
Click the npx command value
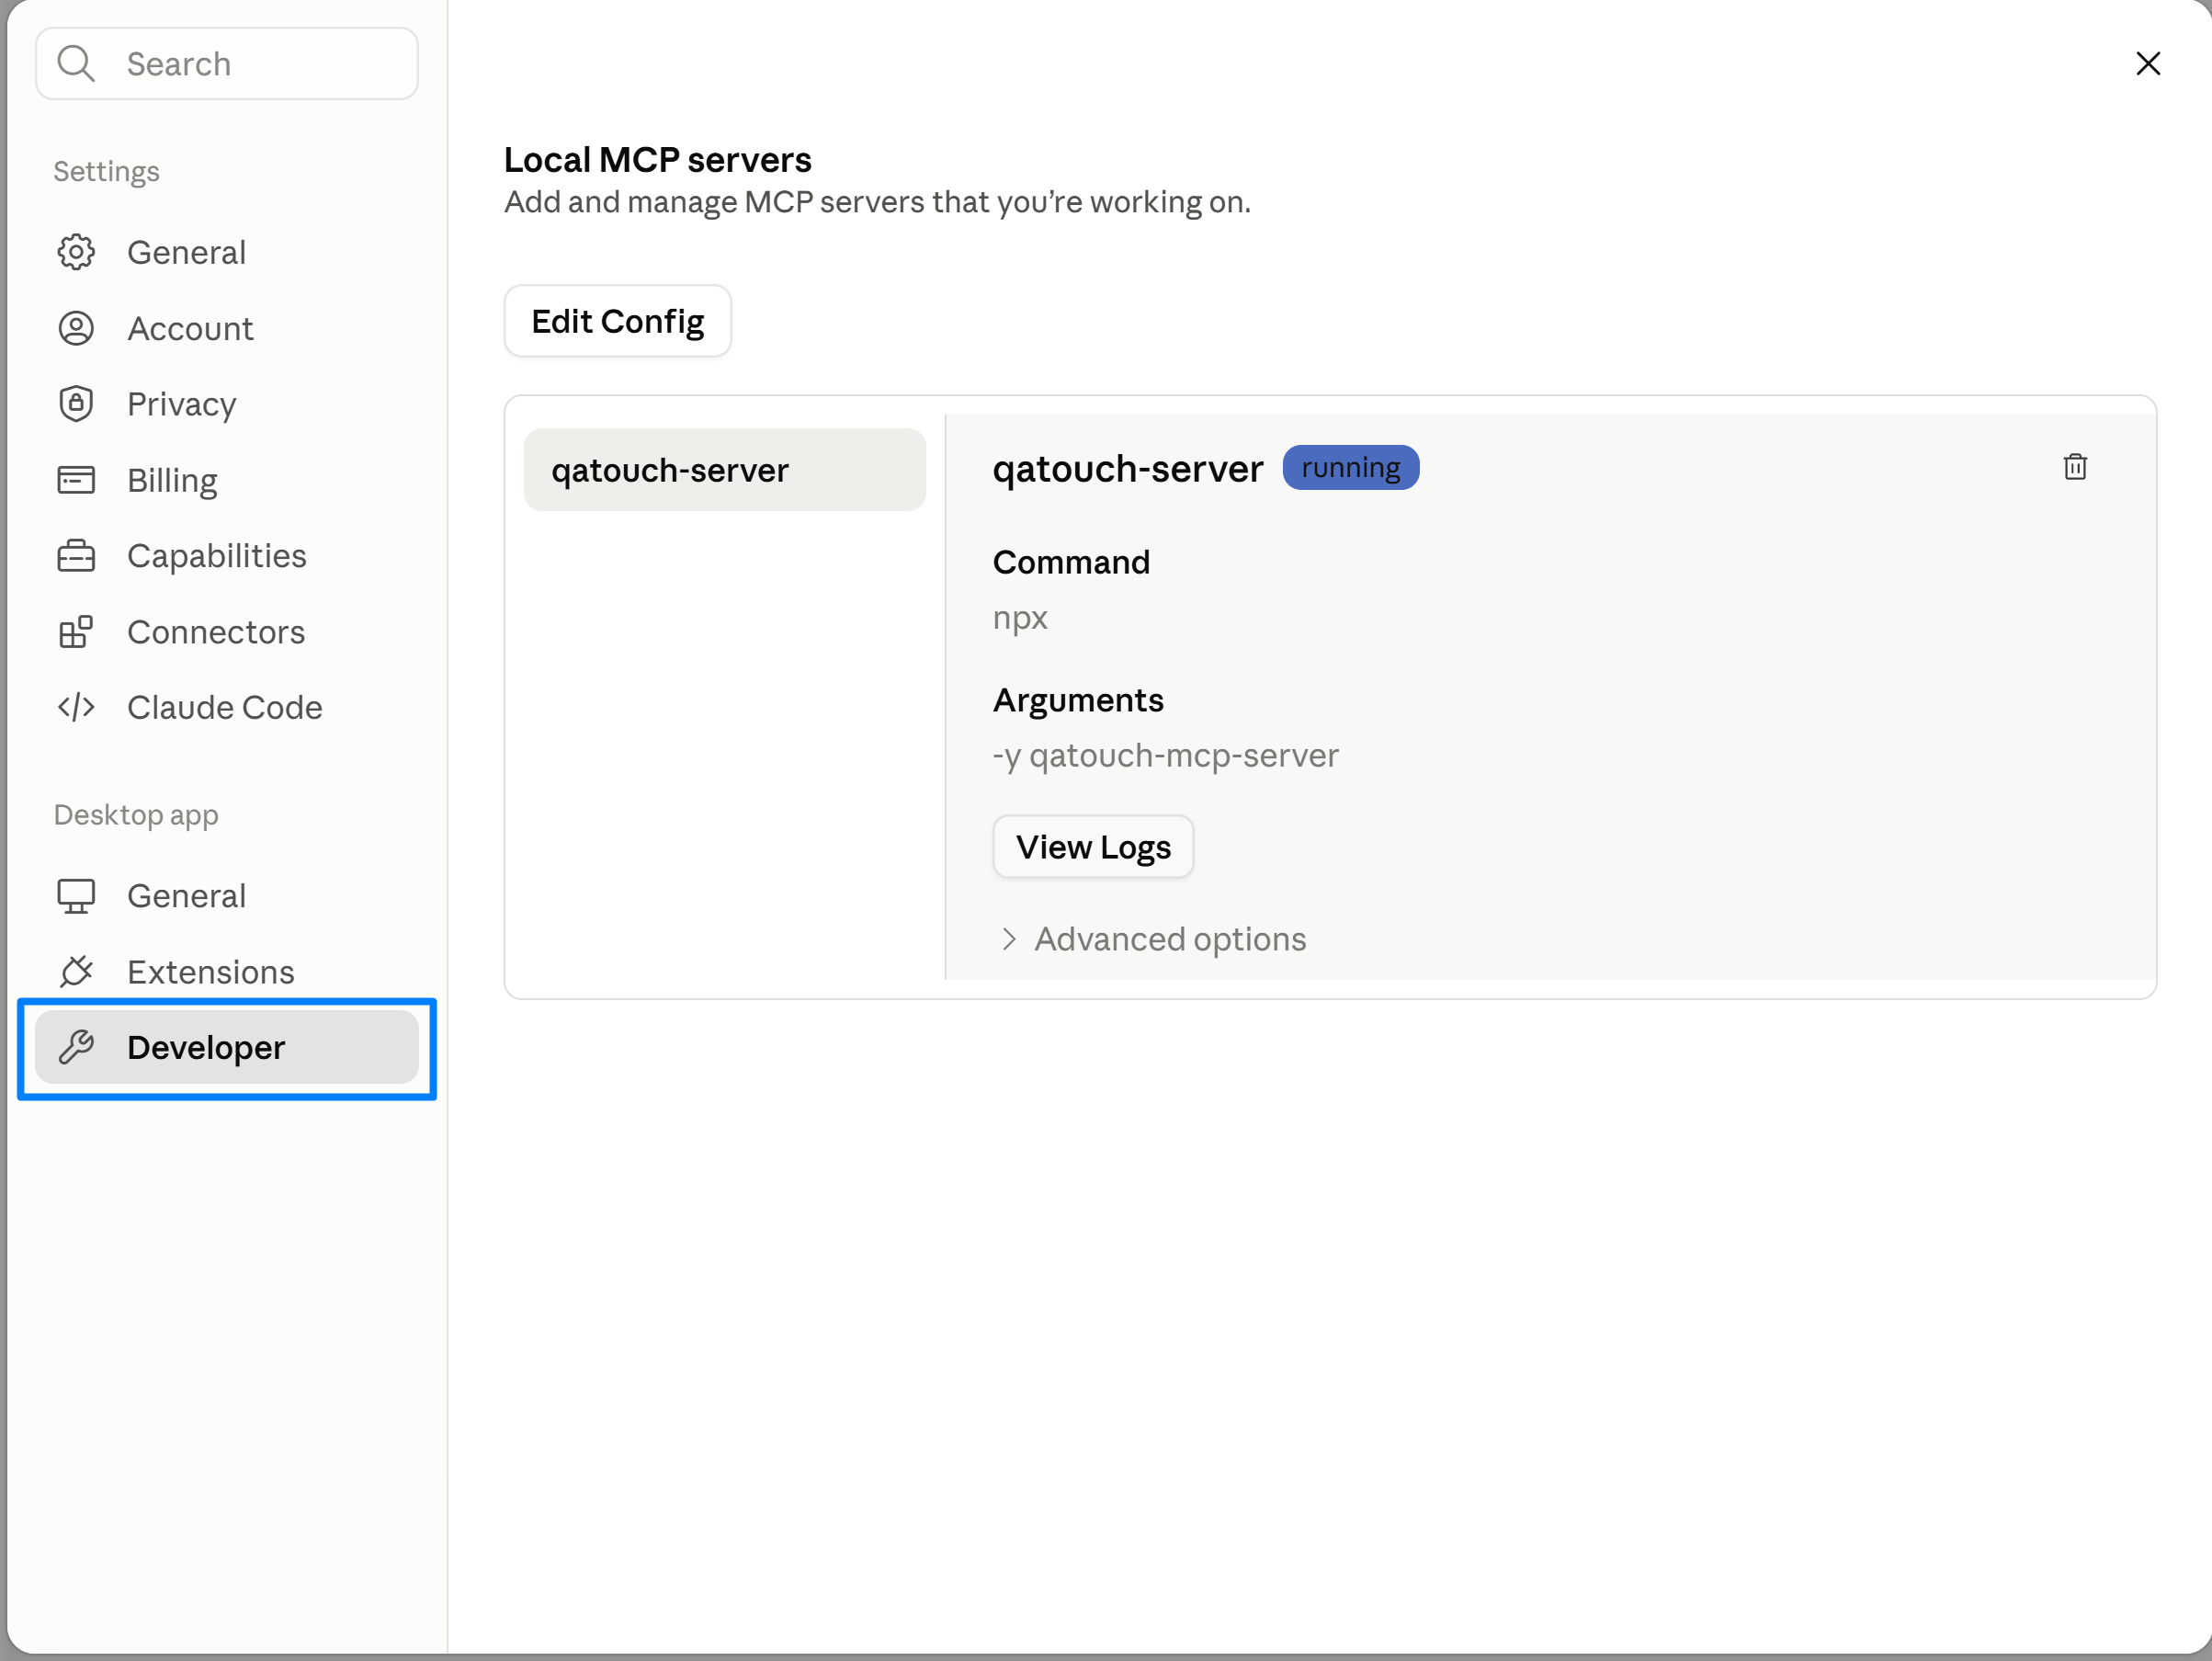tap(1020, 618)
